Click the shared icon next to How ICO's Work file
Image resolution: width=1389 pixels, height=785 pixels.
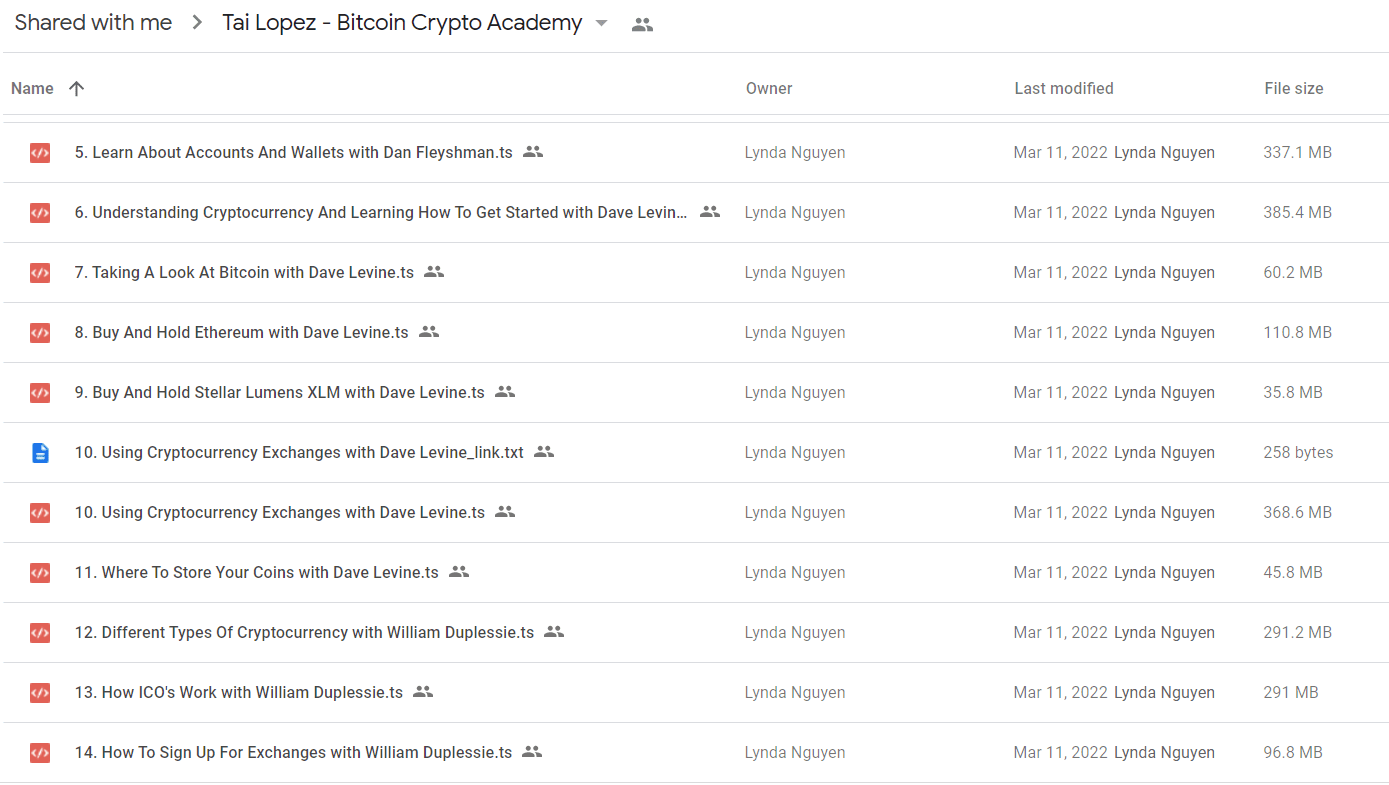pos(423,692)
